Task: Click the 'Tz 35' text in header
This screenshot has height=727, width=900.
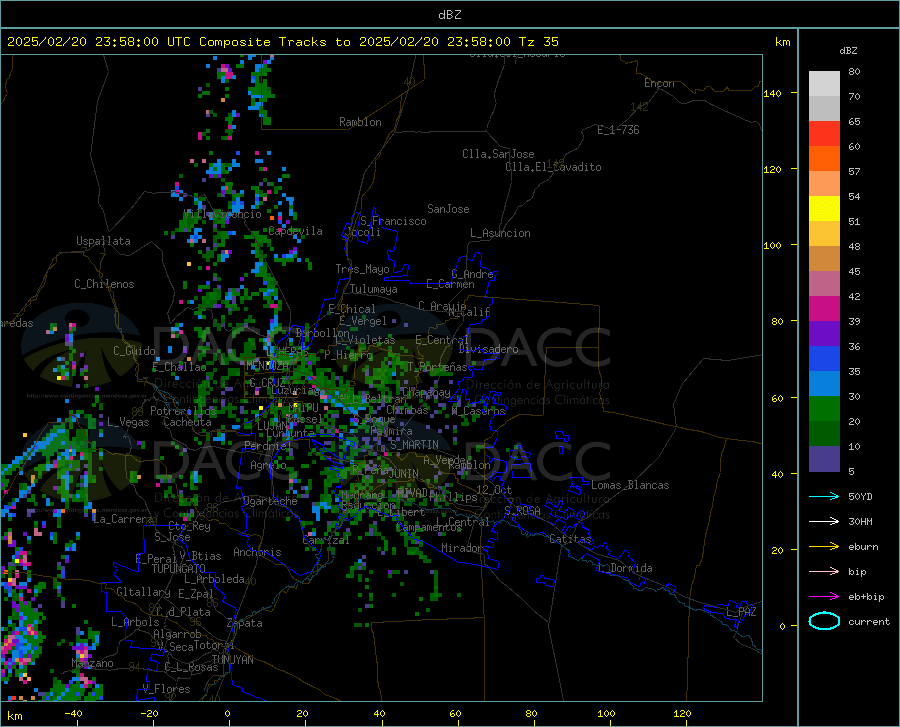Action: coord(538,42)
